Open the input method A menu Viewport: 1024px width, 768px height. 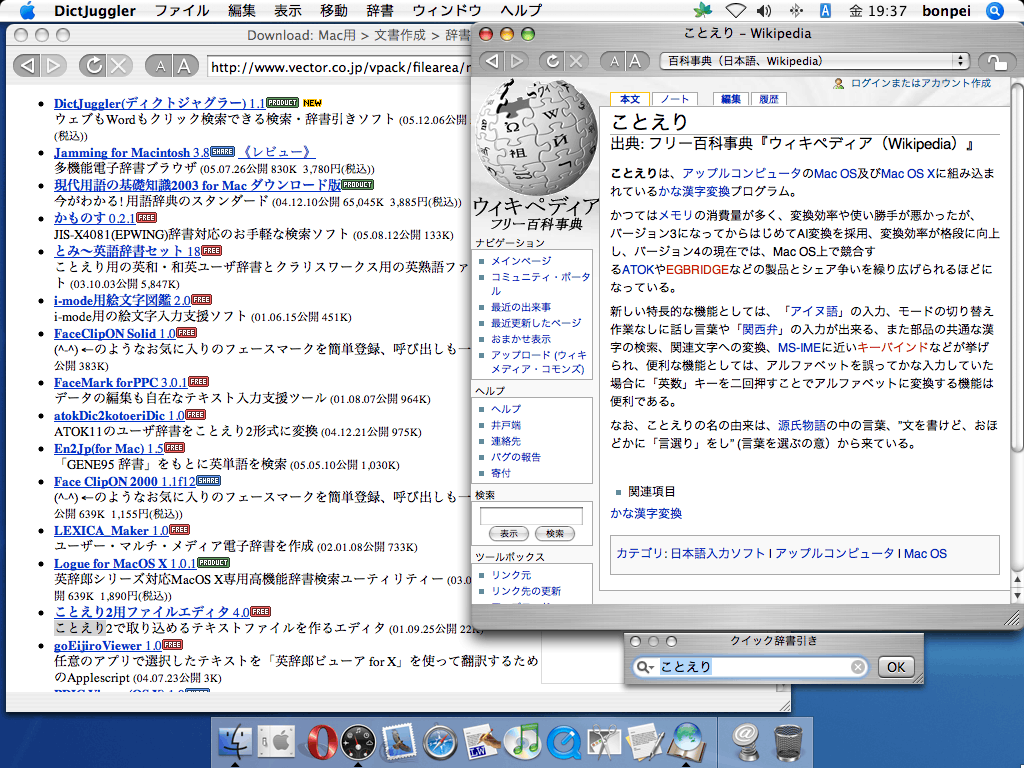click(x=825, y=10)
